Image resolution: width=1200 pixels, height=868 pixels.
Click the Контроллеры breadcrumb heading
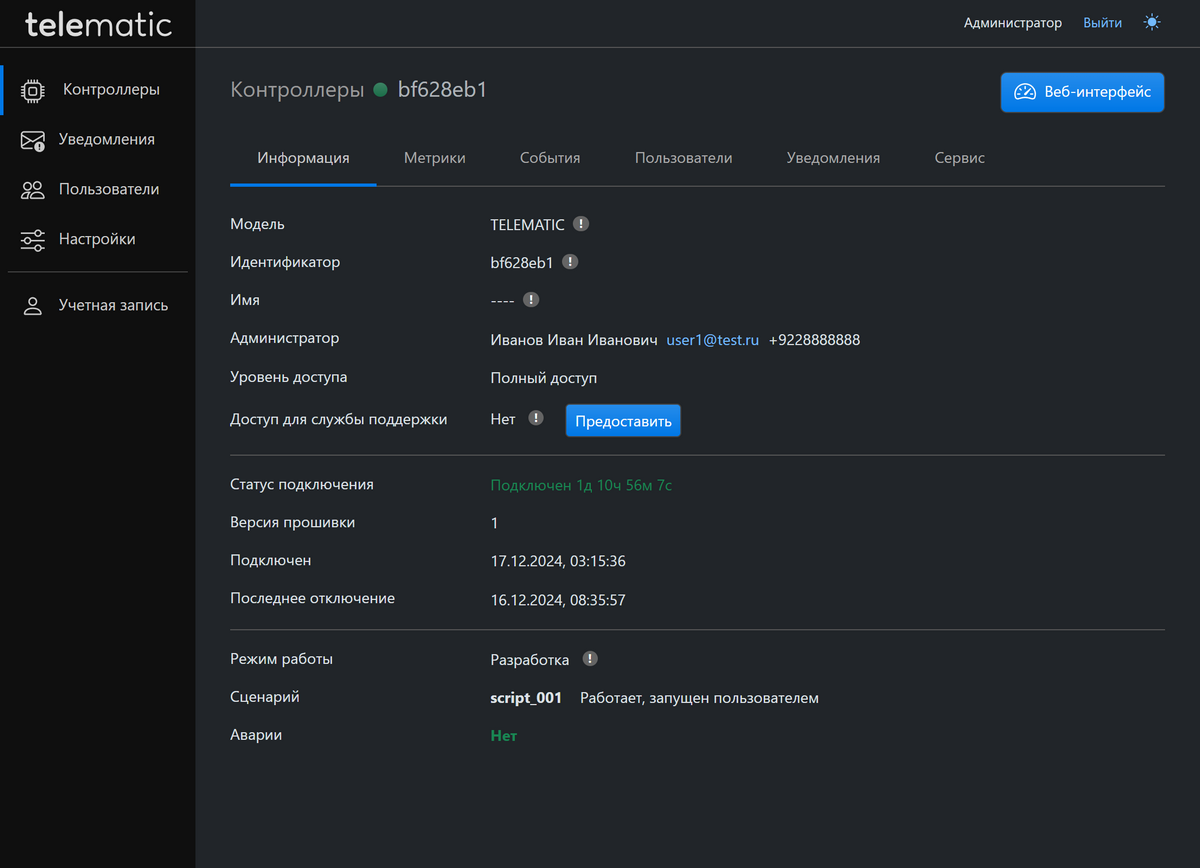pos(297,90)
